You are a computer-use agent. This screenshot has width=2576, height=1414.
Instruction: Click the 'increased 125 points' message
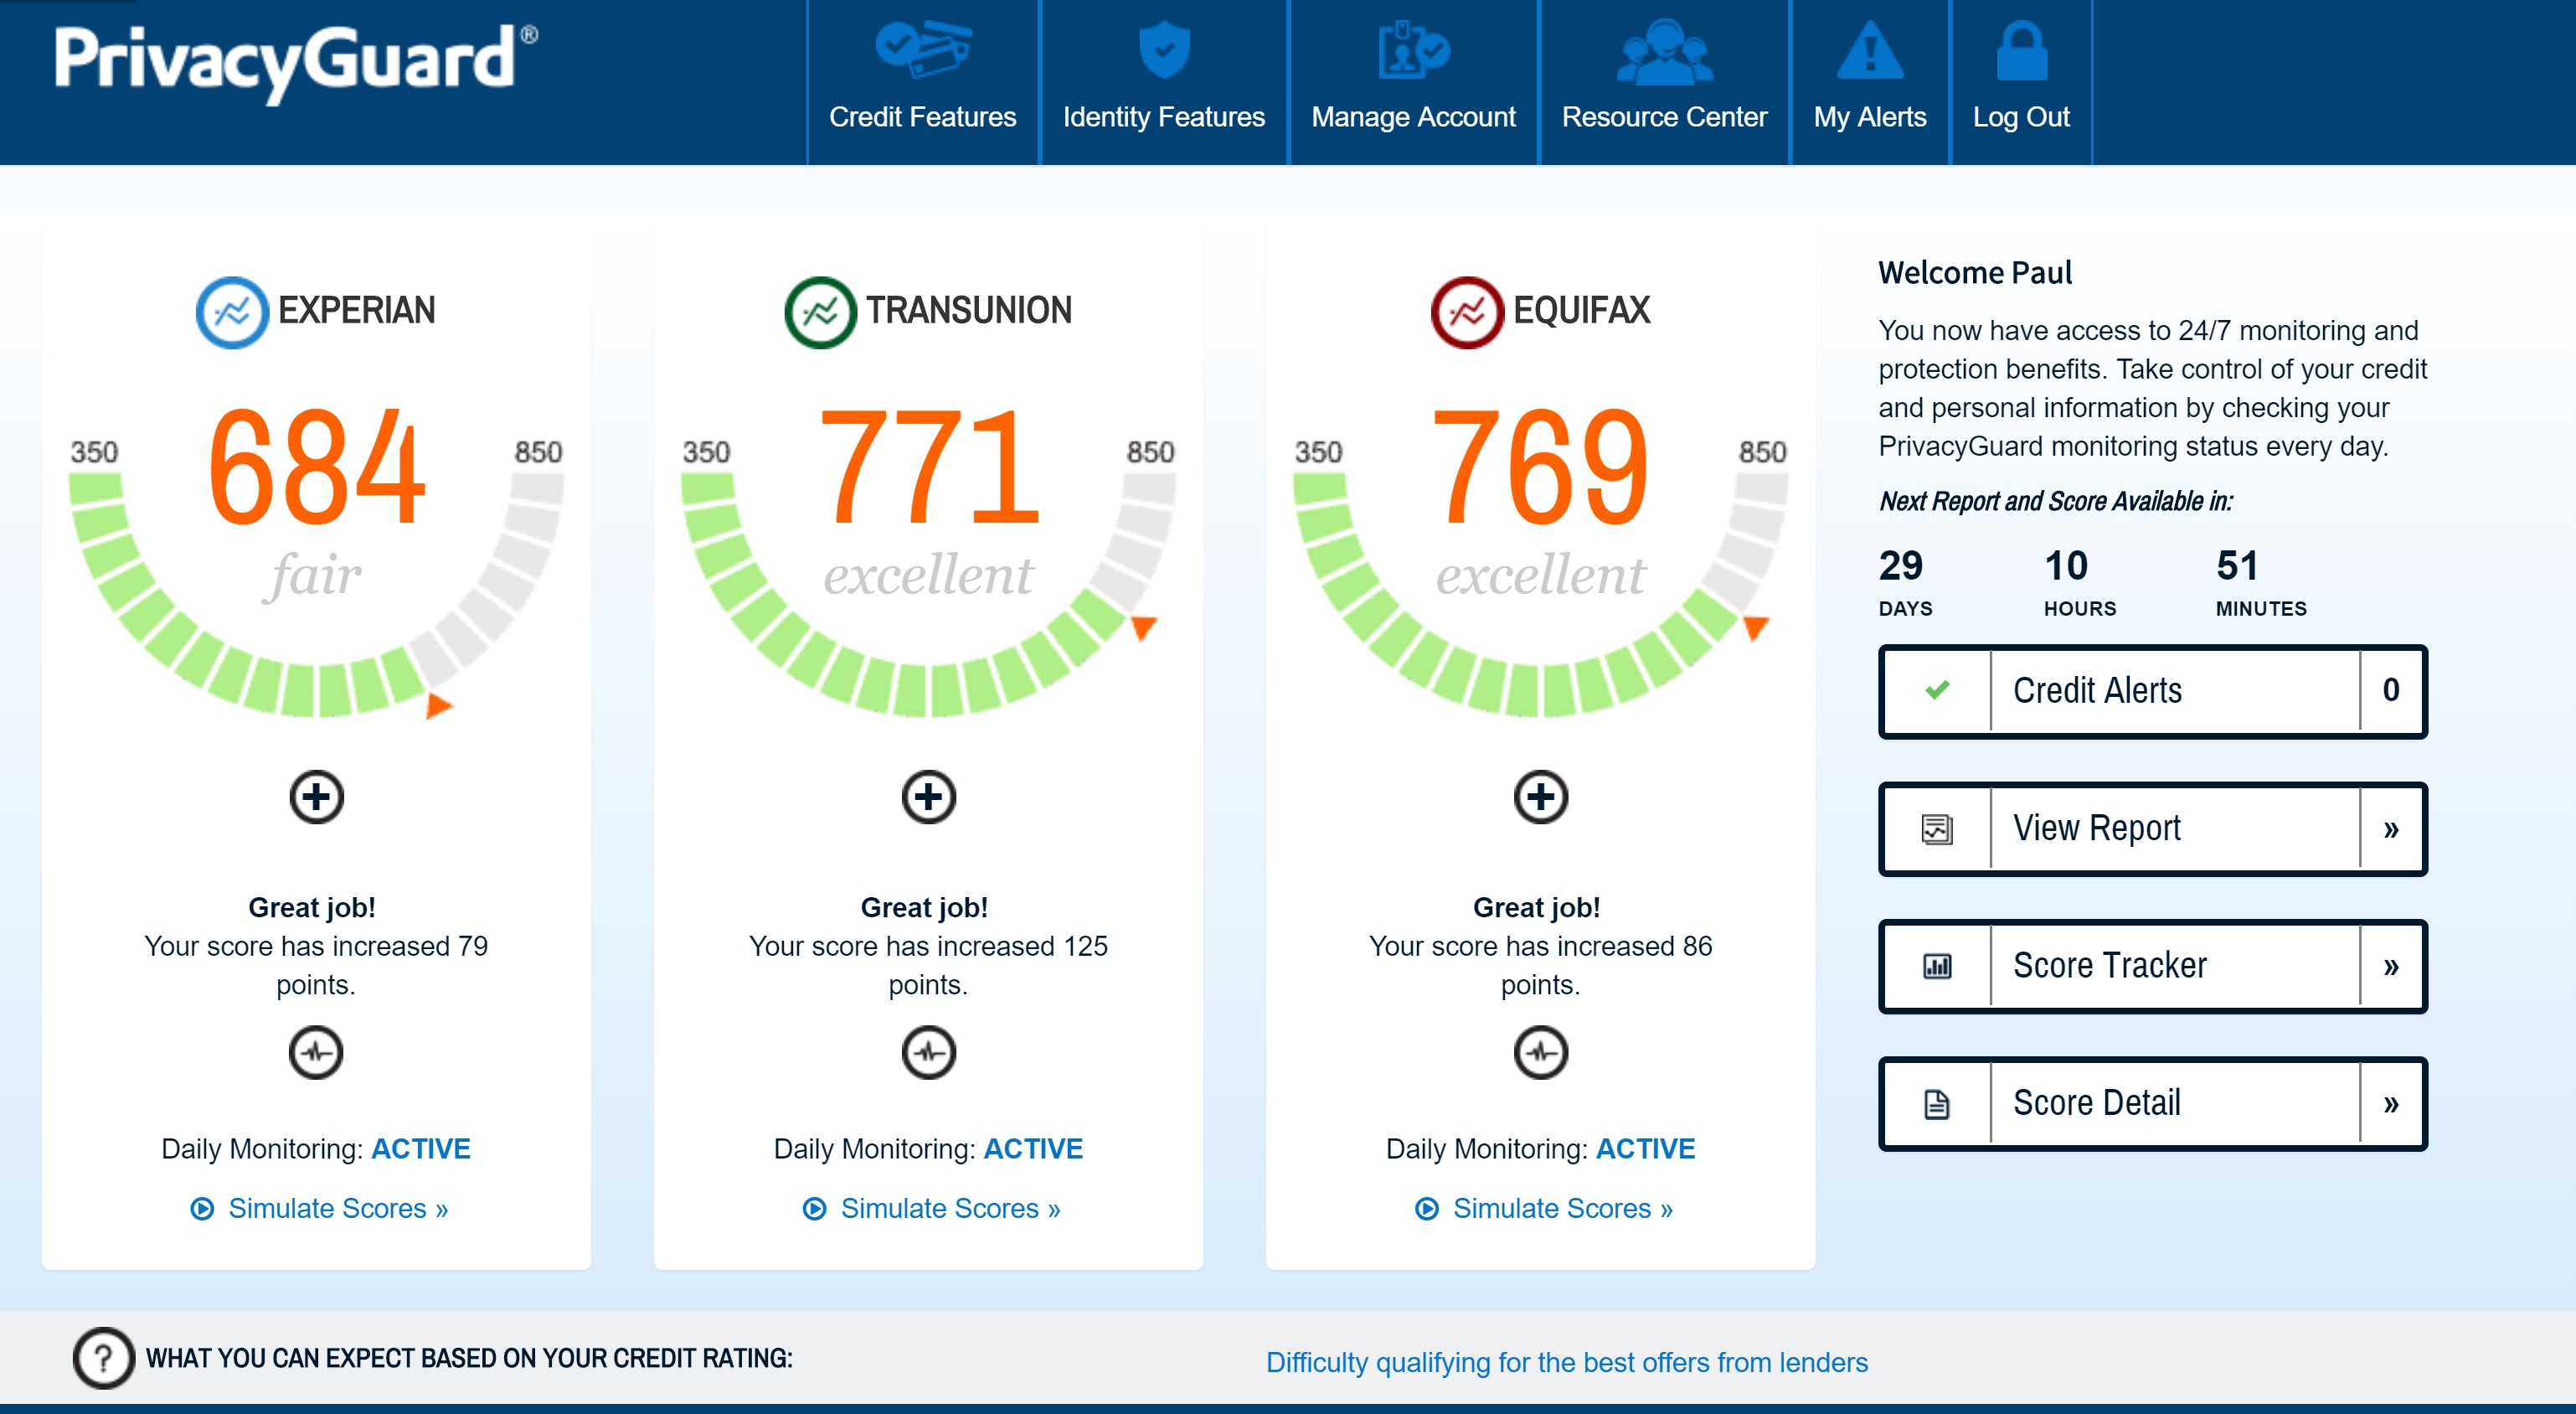[x=928, y=965]
